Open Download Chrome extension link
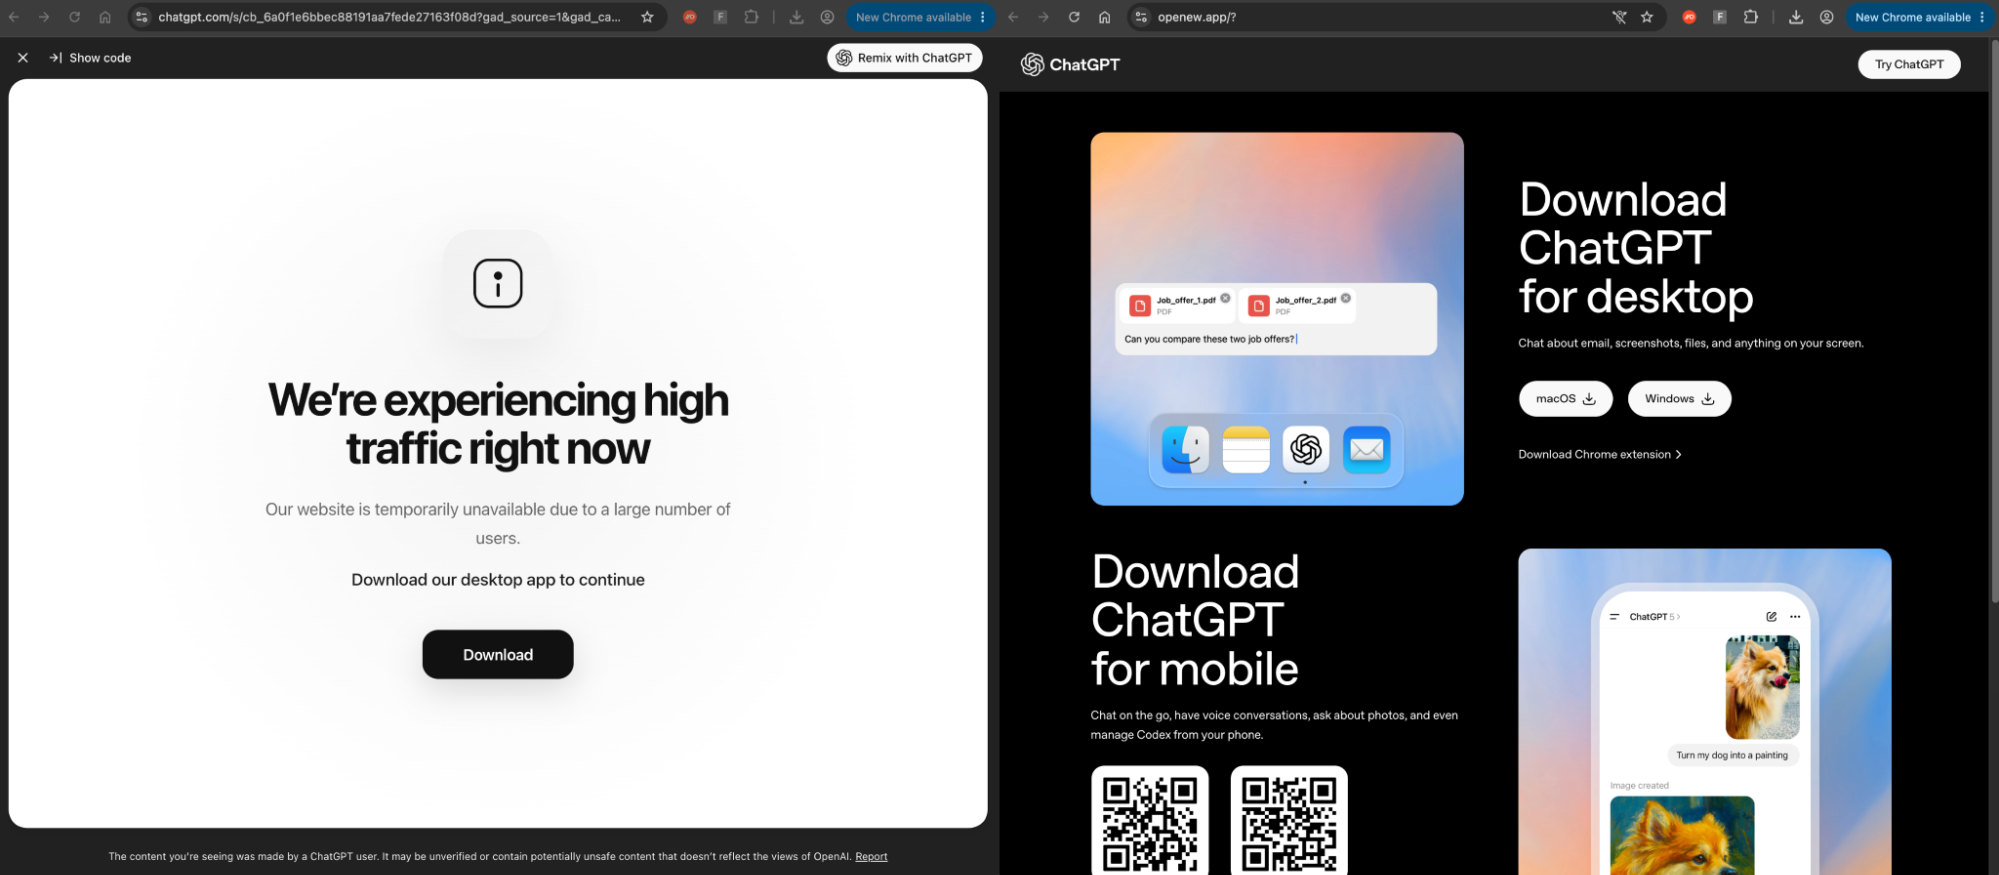The width and height of the screenshot is (1999, 875). [1600, 454]
